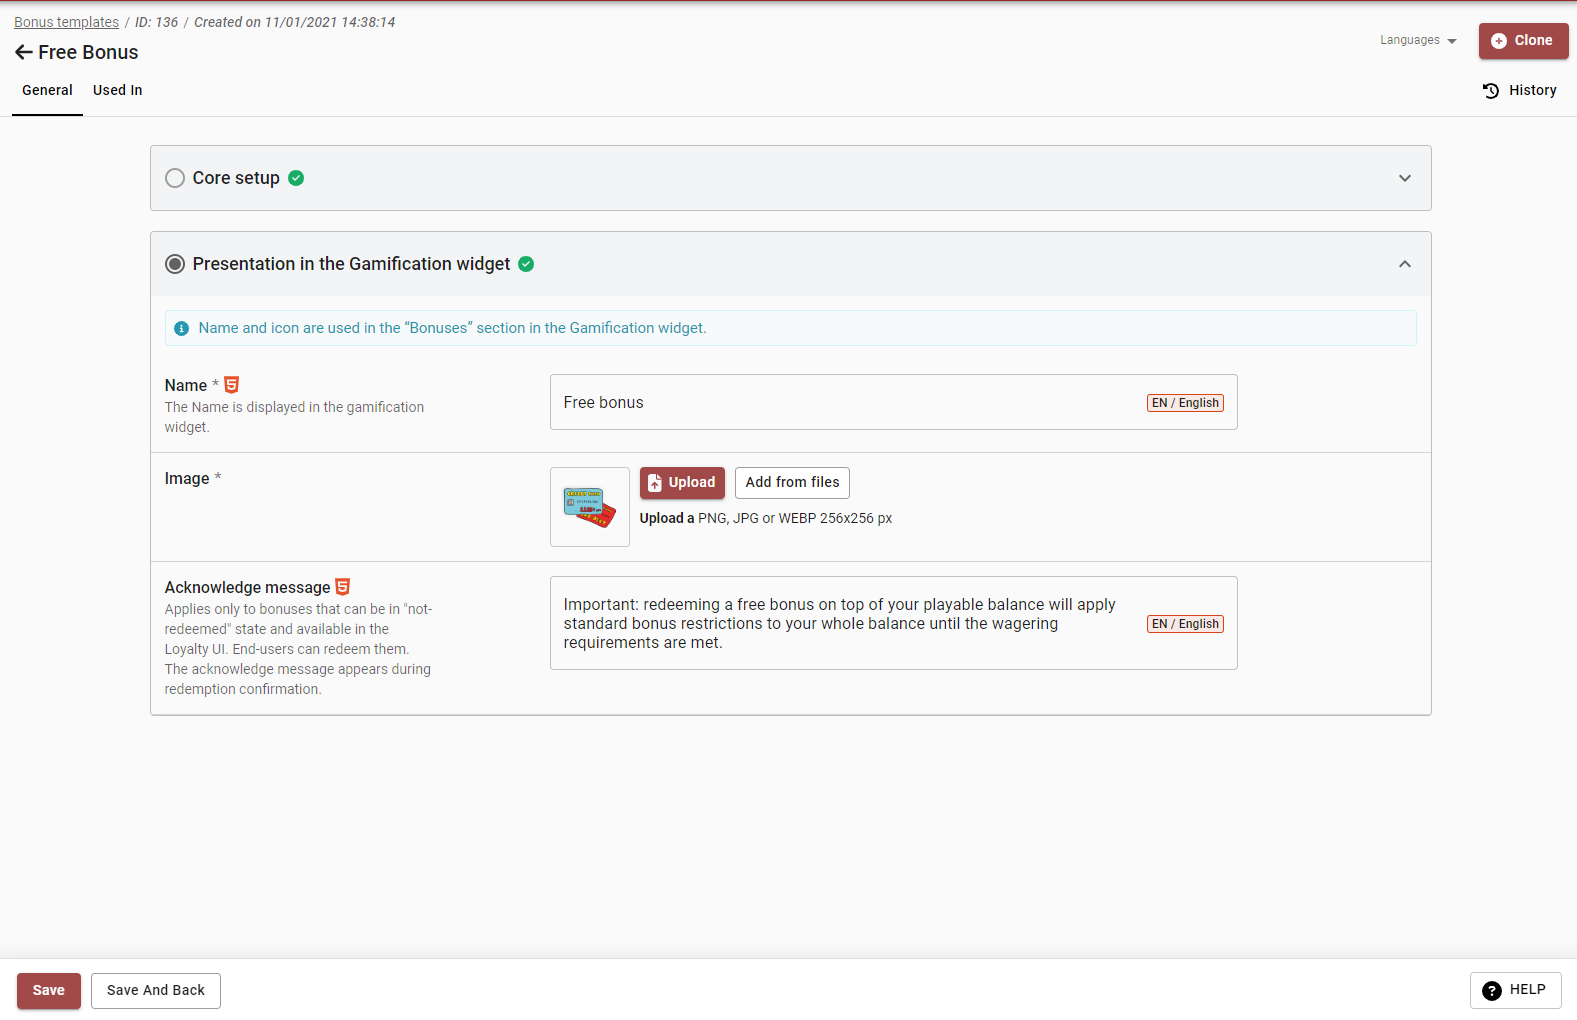
Task: Toggle EN / English tag in Name field
Action: pos(1185,403)
